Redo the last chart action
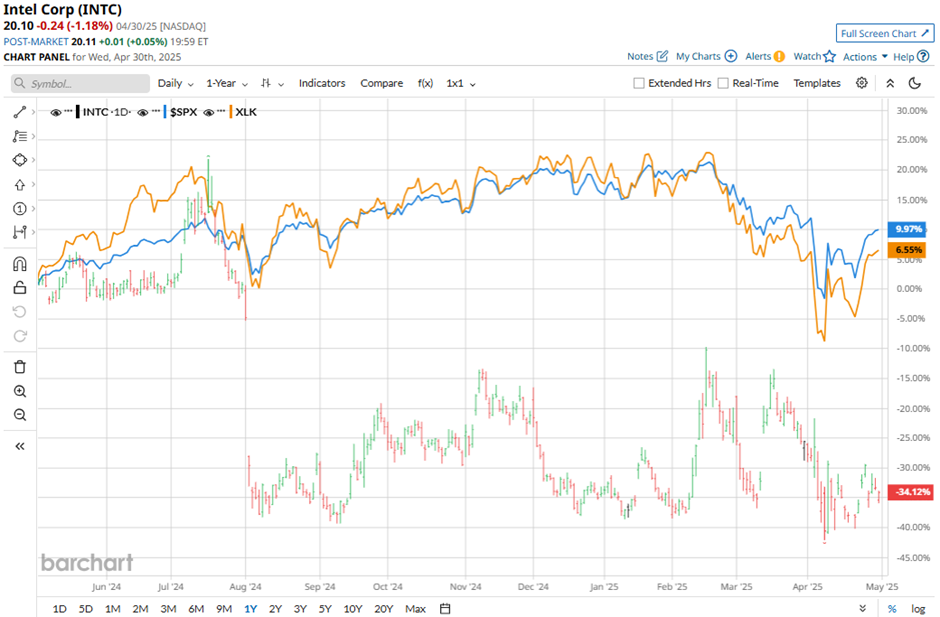This screenshot has height=617, width=940. [x=20, y=336]
